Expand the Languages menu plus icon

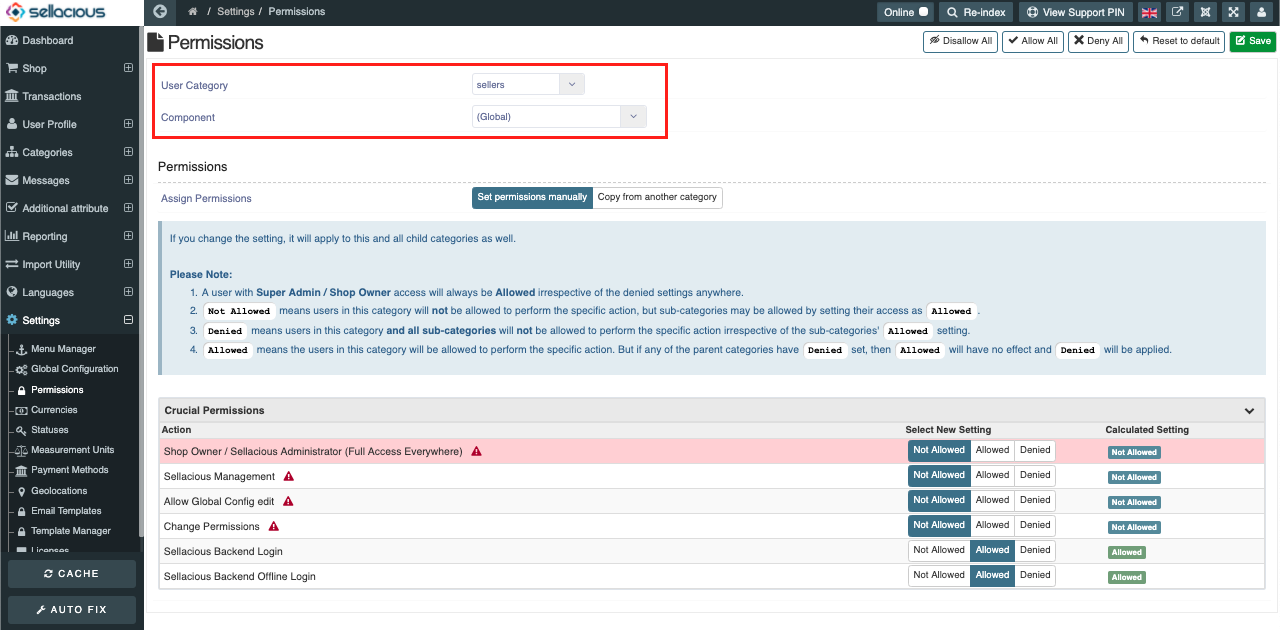click(128, 292)
